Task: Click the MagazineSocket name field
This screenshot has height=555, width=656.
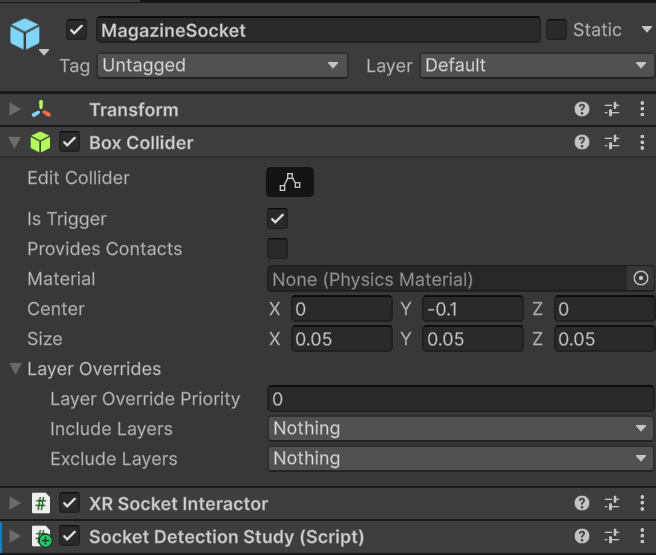Action: pyautogui.click(x=317, y=30)
